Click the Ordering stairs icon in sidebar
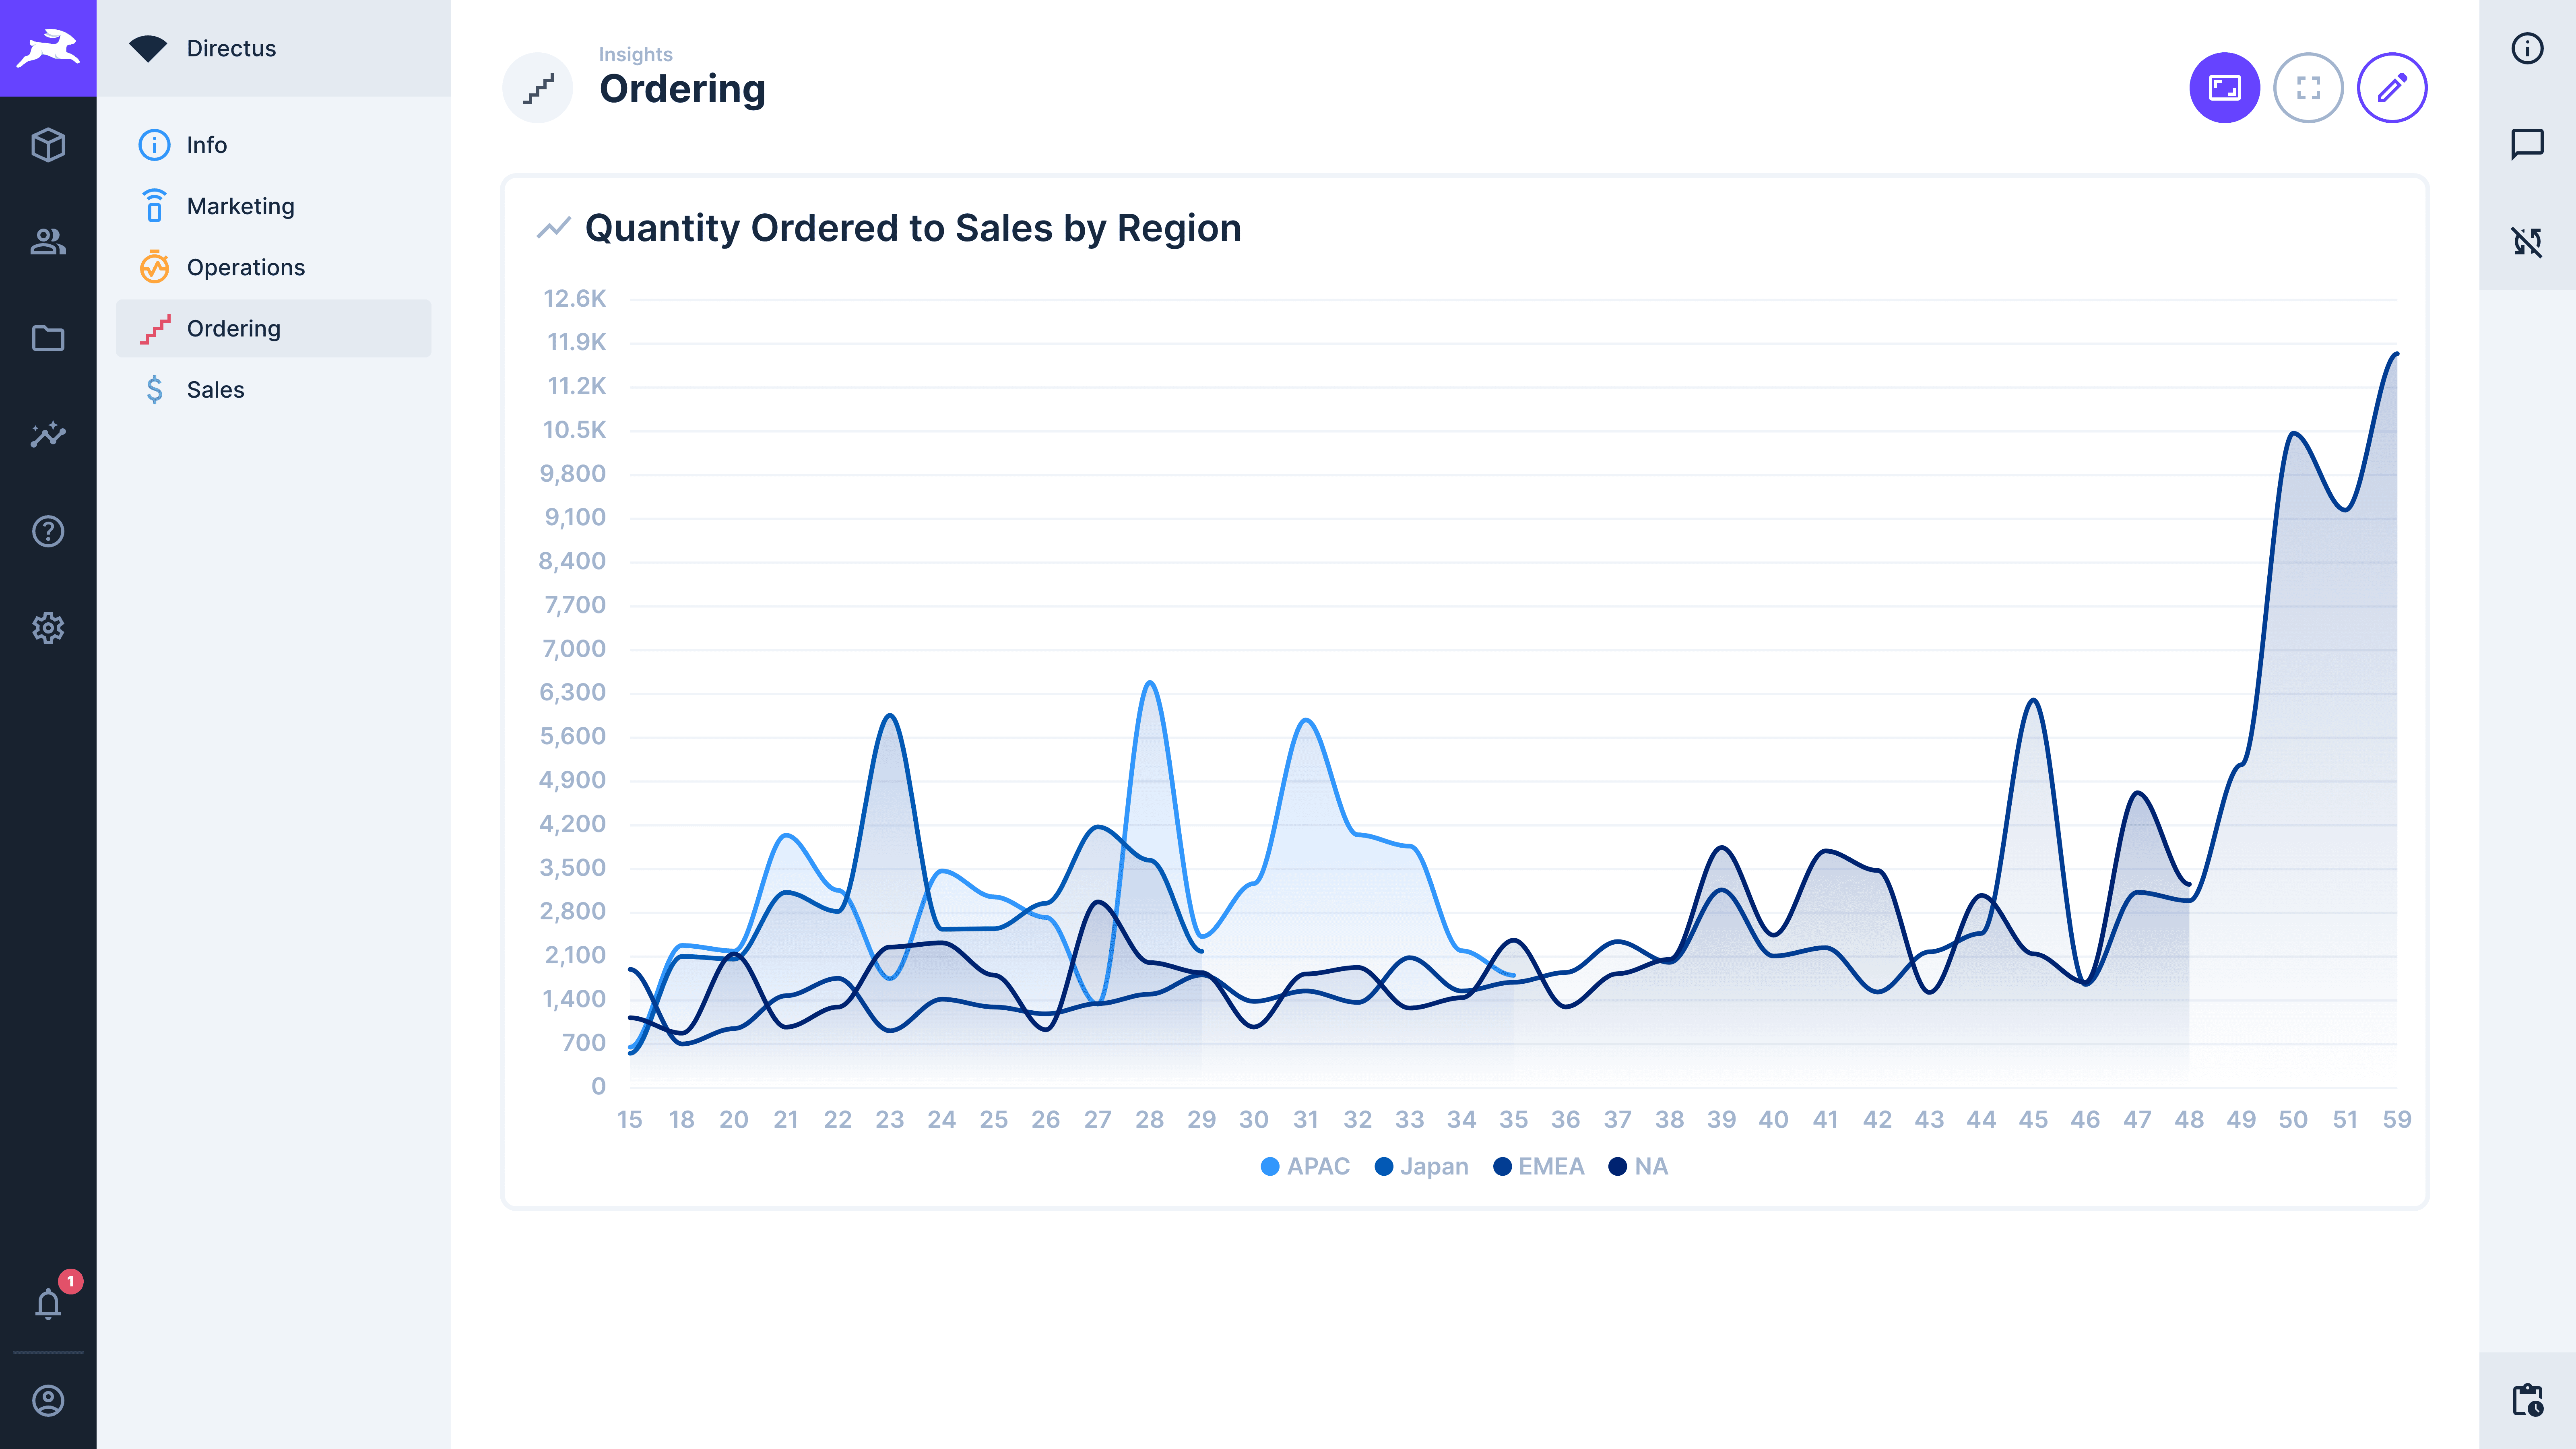Screen dimensions: 2576x1449 tap(154, 328)
